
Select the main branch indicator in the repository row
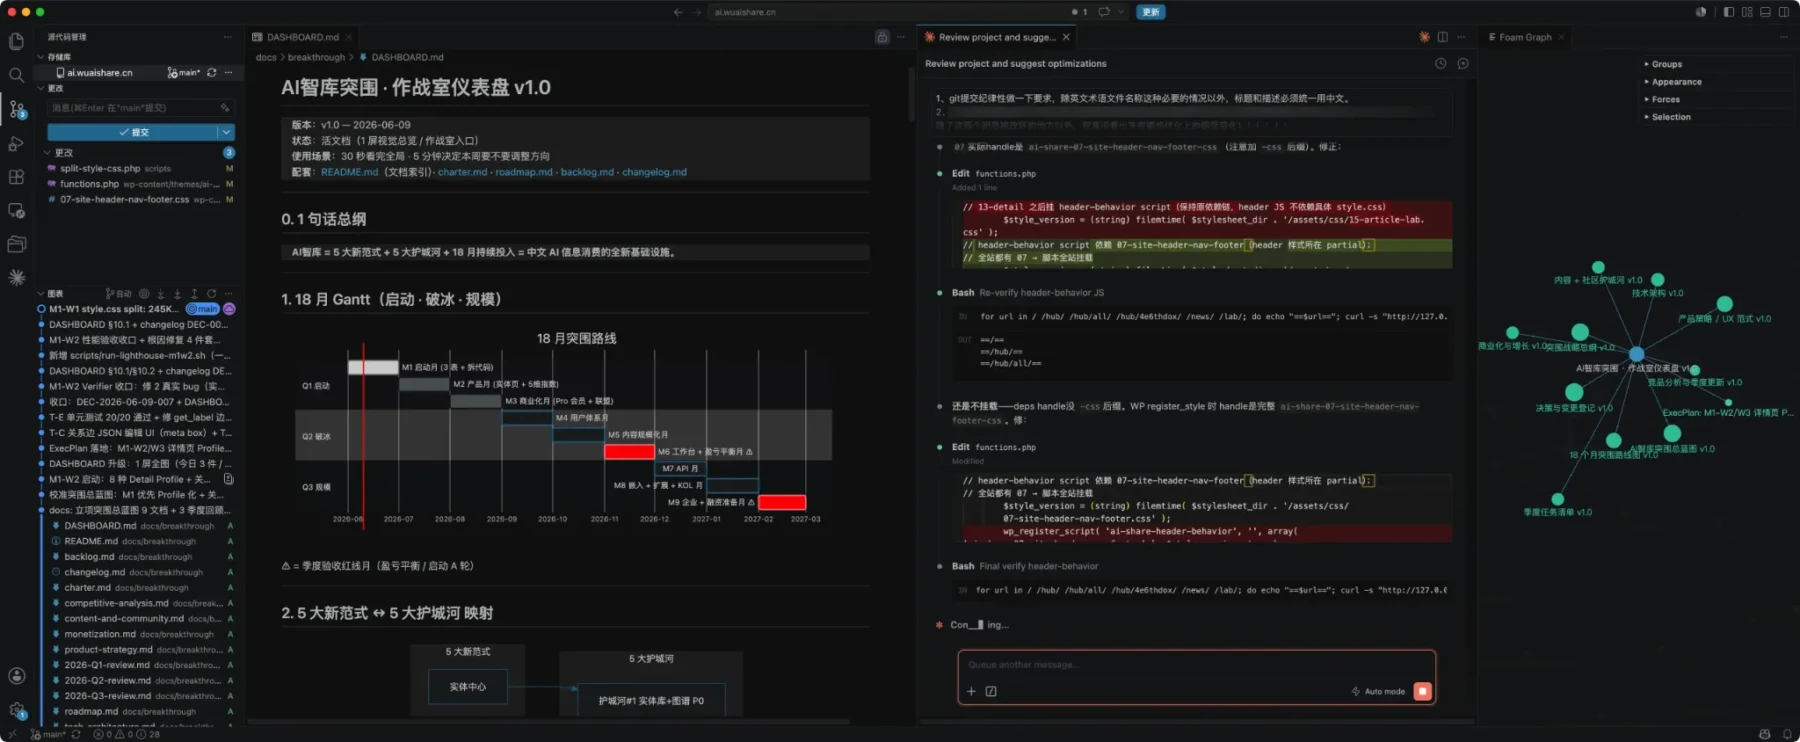tap(184, 73)
